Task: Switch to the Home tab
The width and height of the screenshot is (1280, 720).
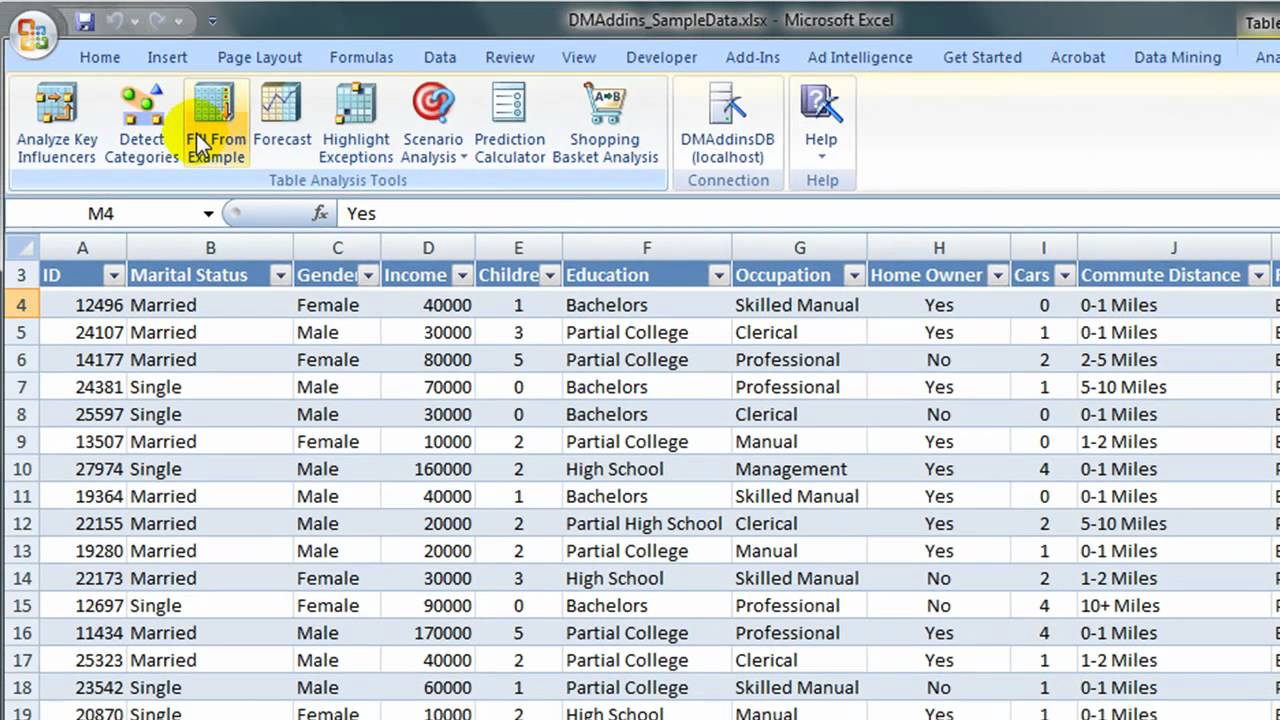Action: click(x=100, y=57)
